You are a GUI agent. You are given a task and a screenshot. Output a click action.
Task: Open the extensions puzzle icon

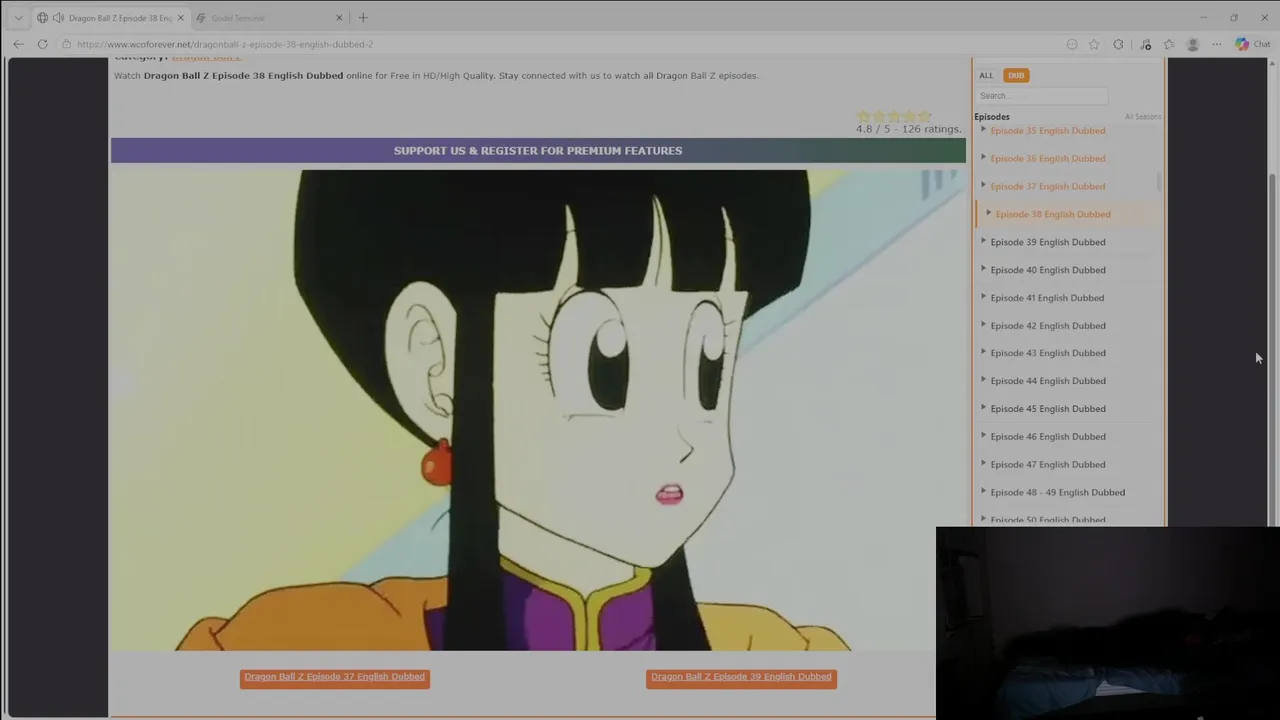point(1118,44)
